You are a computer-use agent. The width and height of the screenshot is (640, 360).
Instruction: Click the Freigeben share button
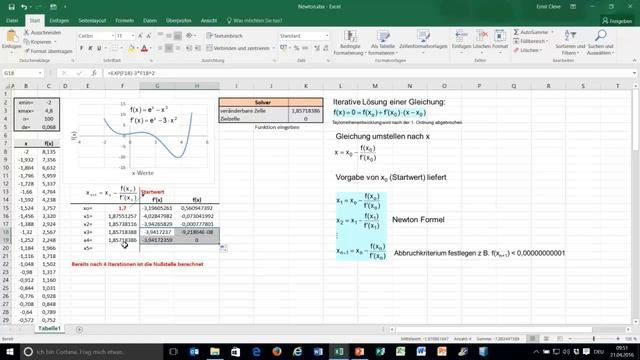pos(617,21)
